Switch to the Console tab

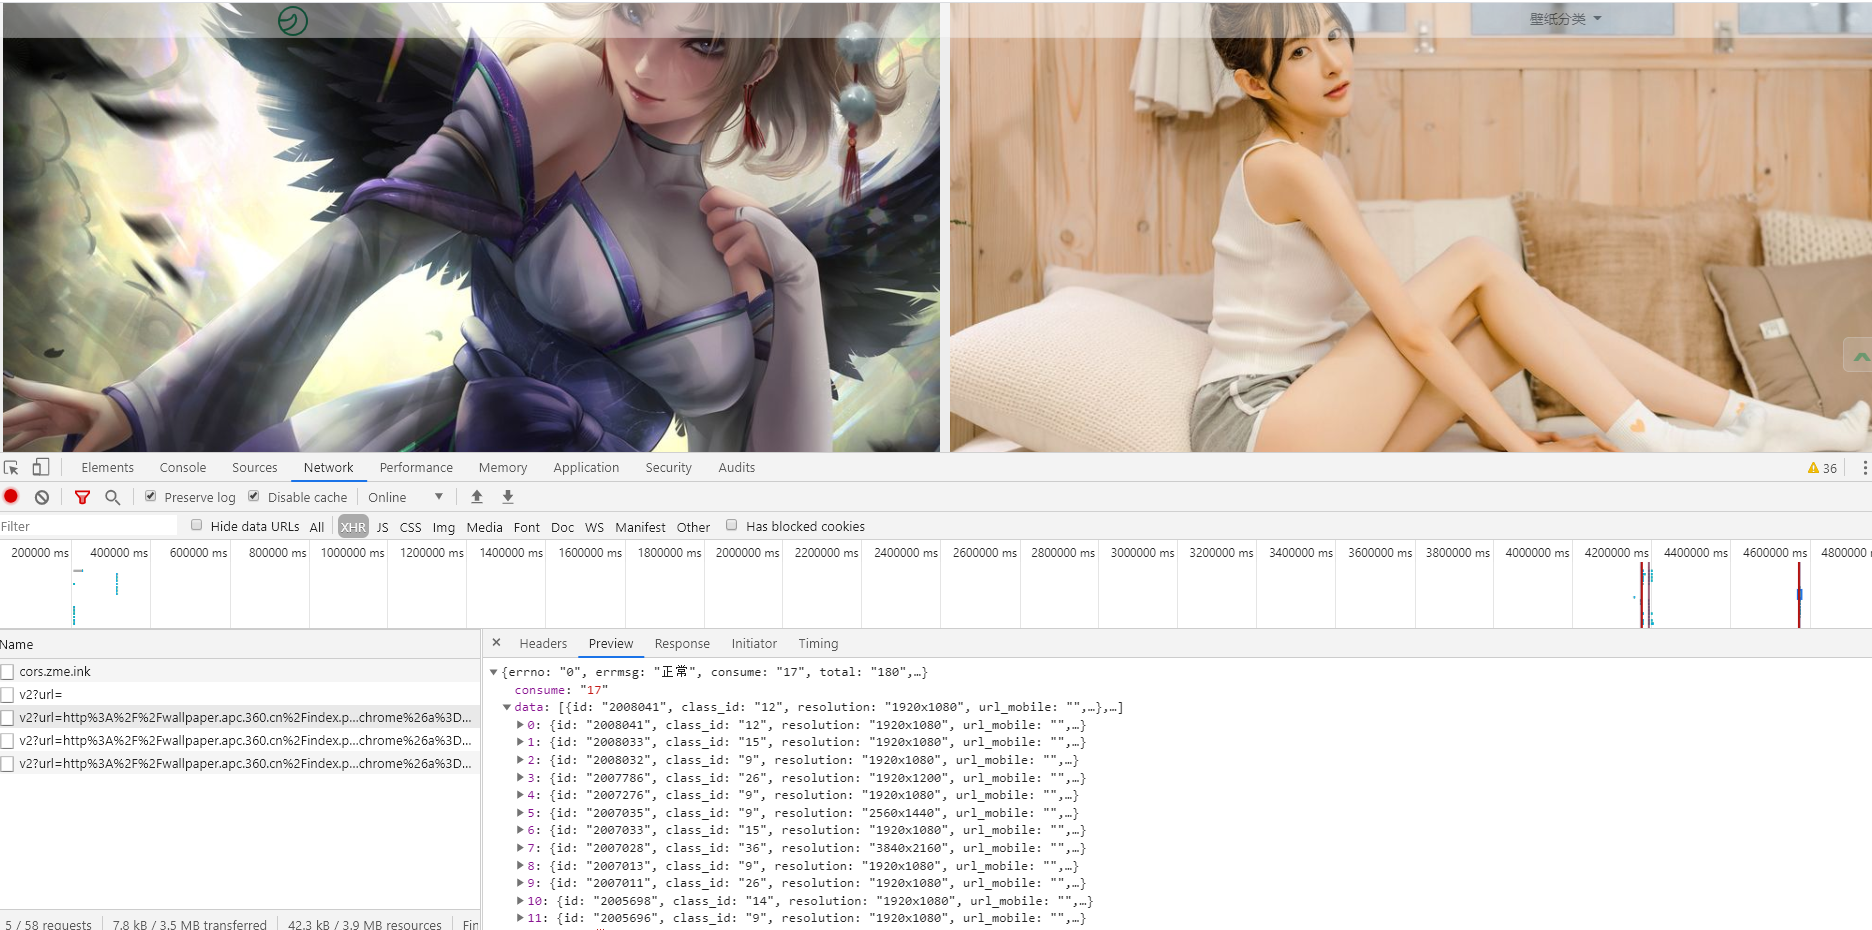click(183, 468)
